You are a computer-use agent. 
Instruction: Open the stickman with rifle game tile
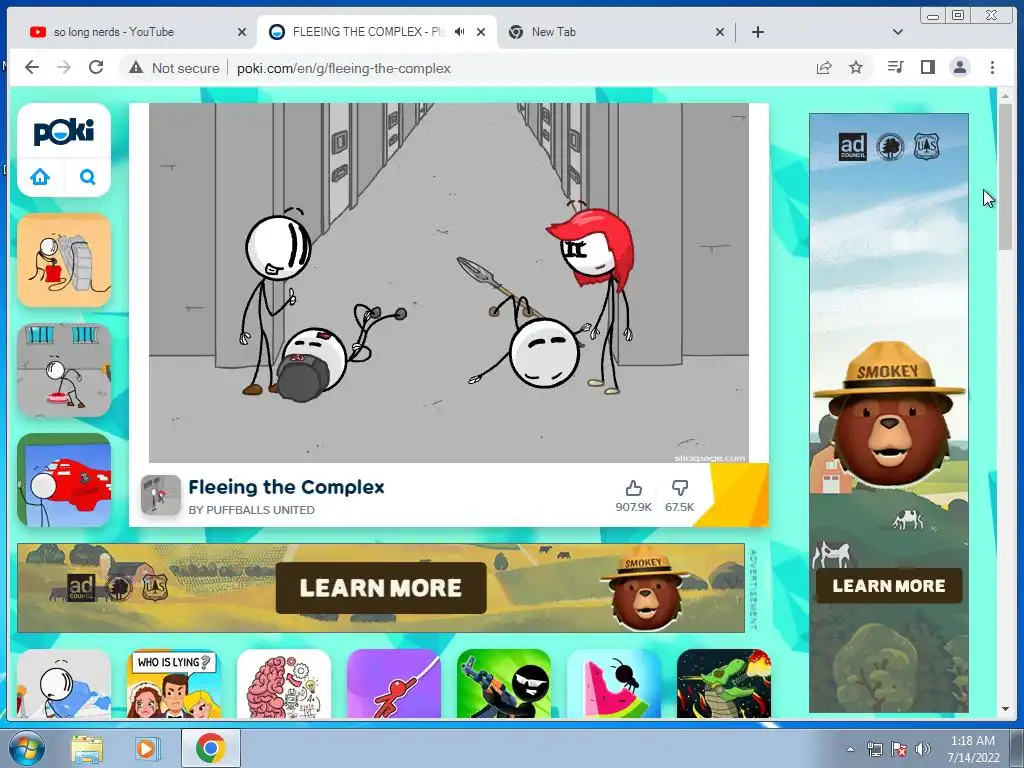click(504, 684)
